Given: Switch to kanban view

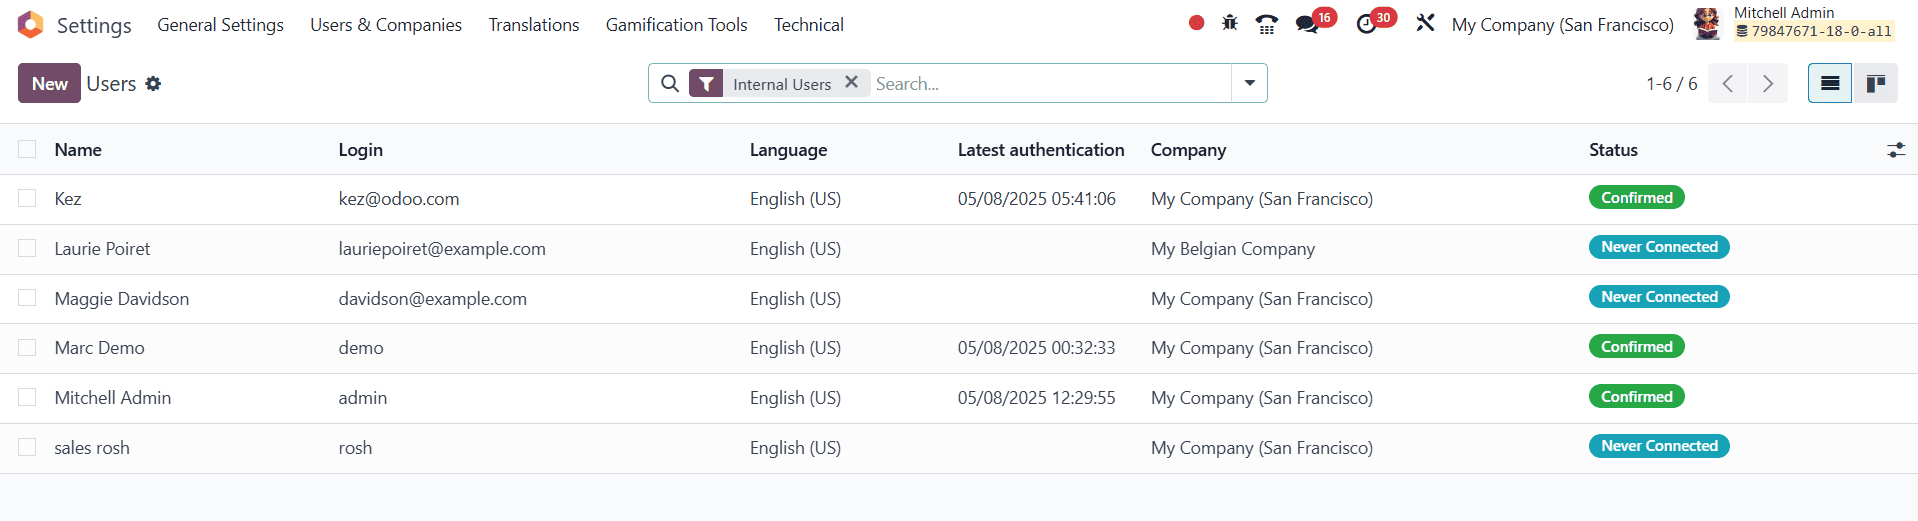Looking at the screenshot, I should coord(1876,83).
